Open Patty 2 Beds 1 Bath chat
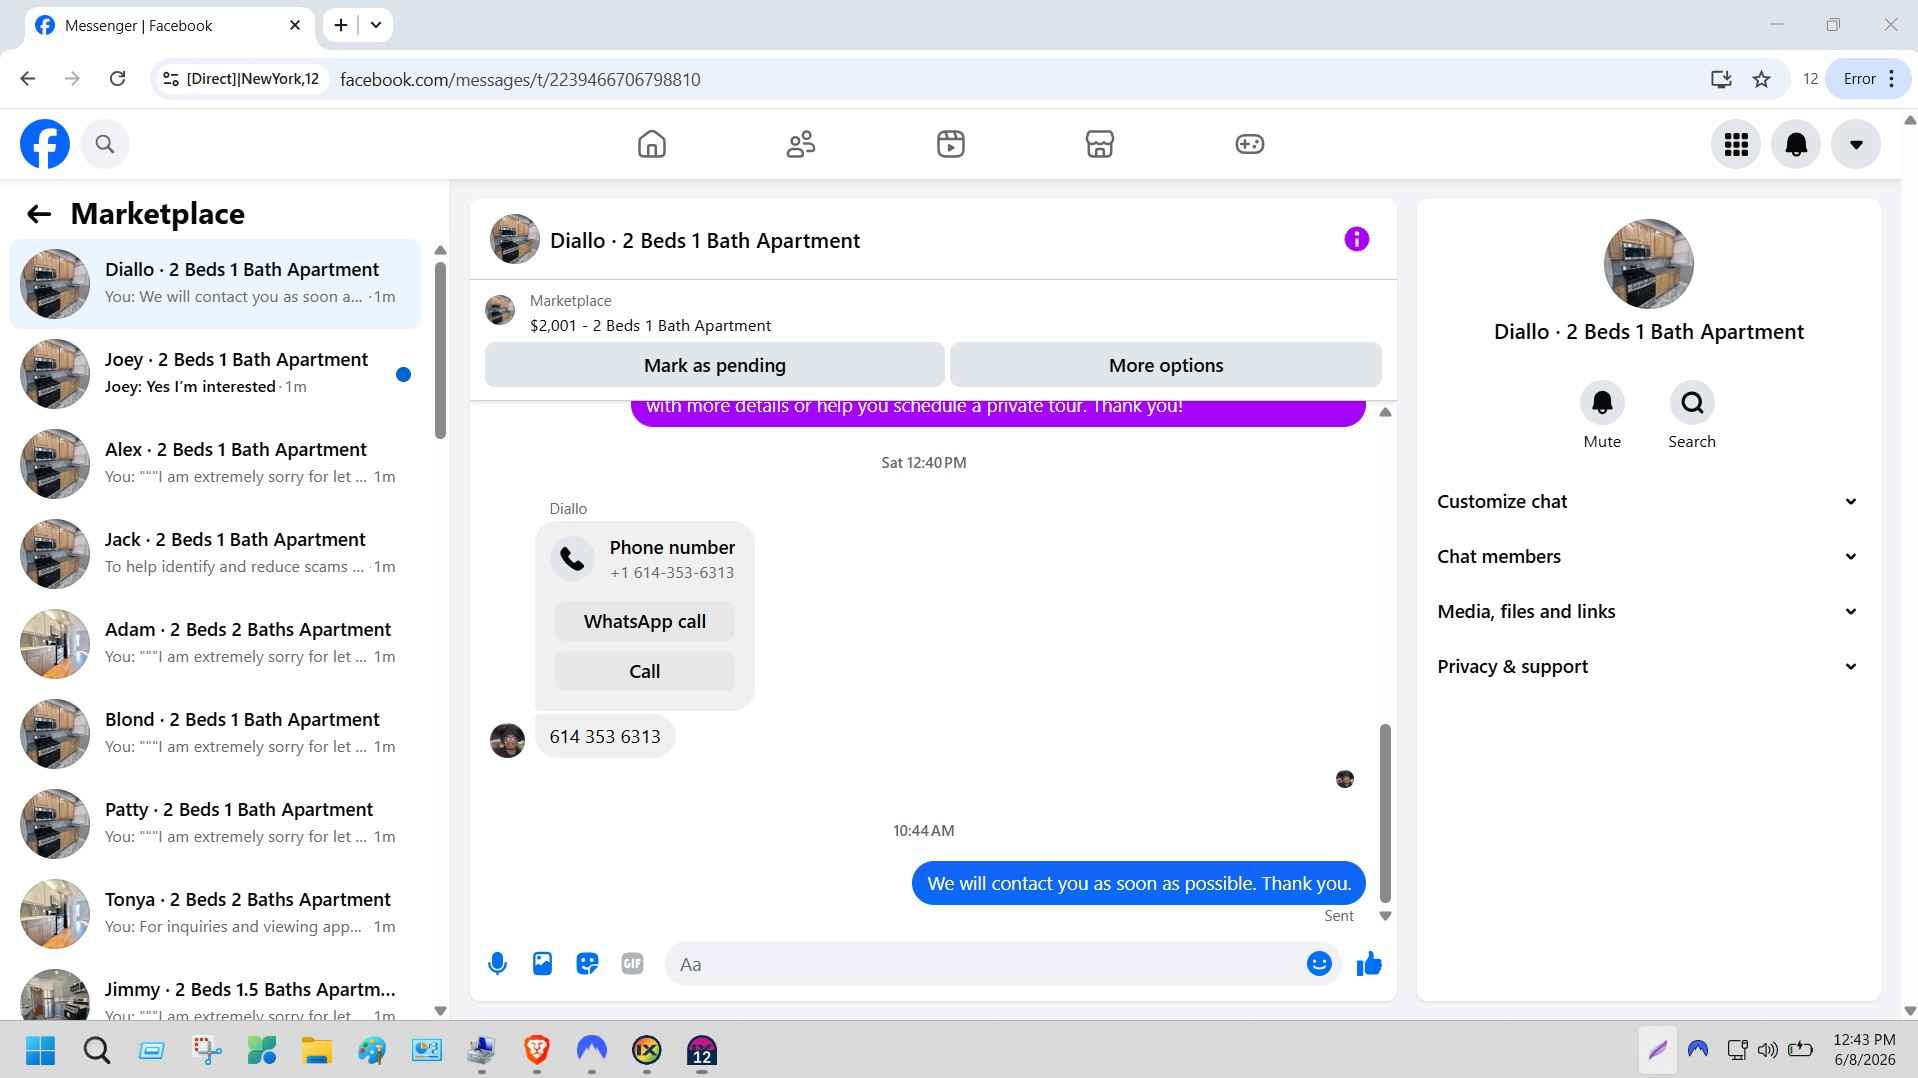The height and width of the screenshot is (1078, 1918). [x=216, y=824]
